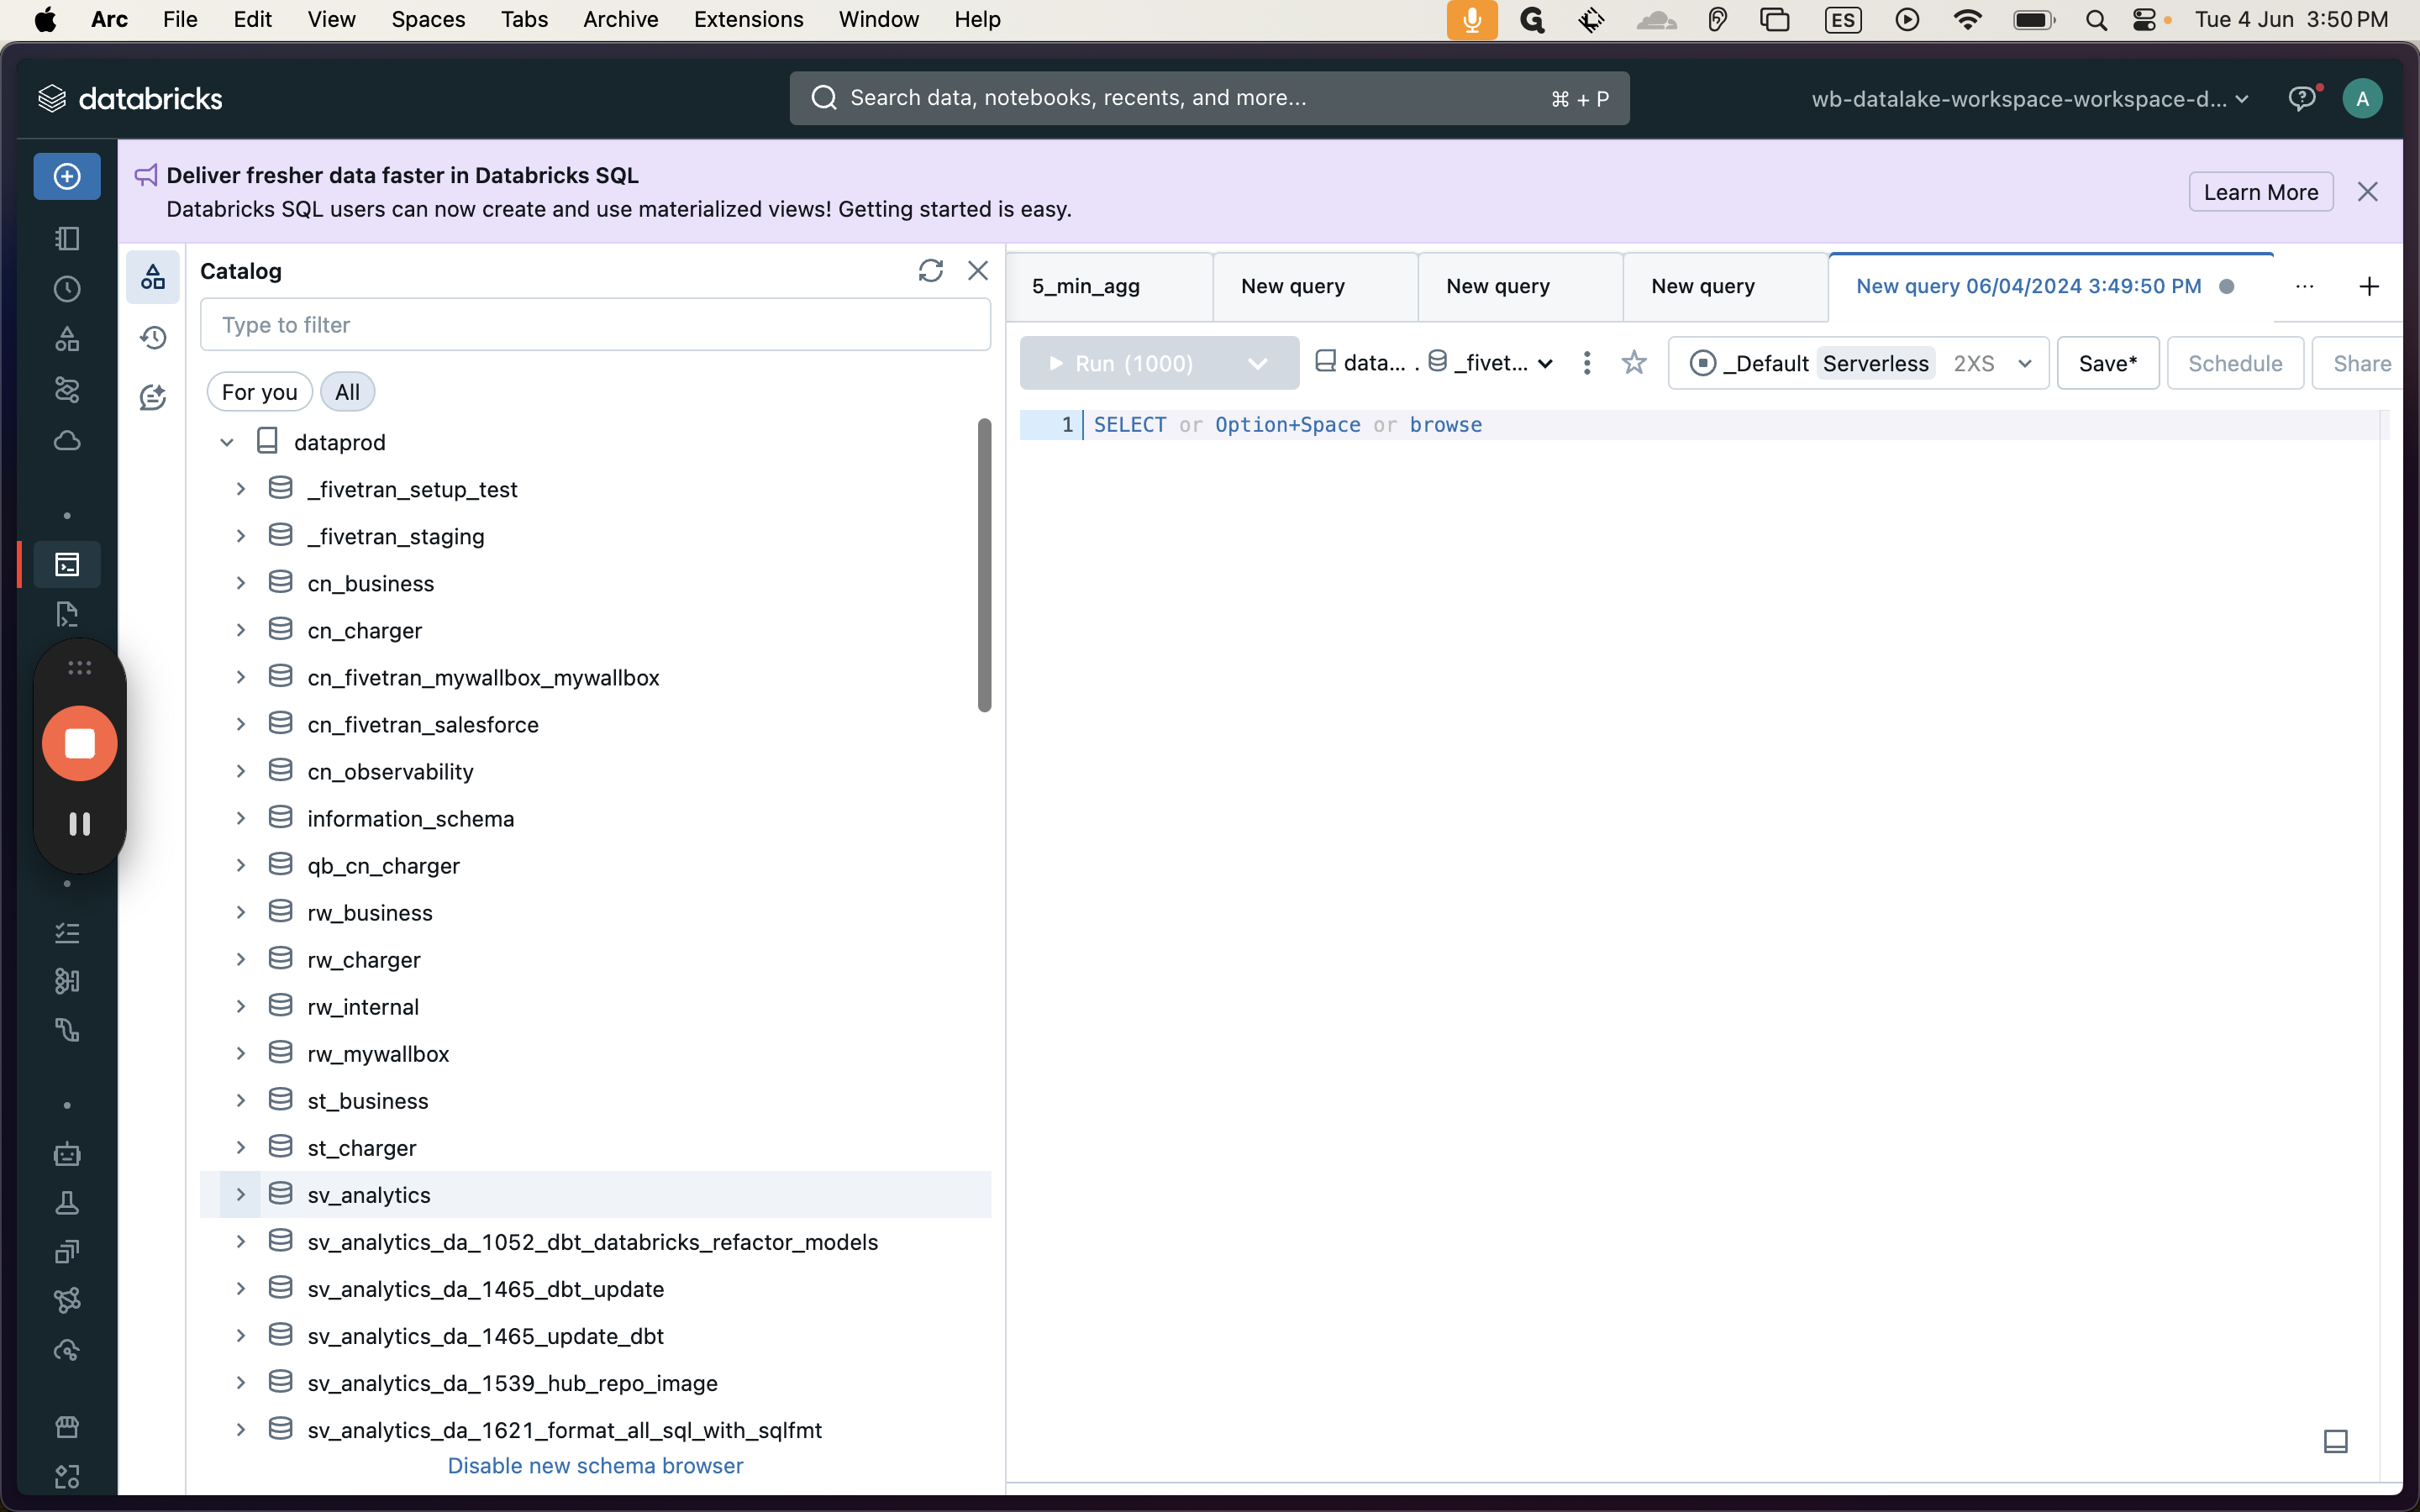Click Learn More button
2420x1512 pixels.
pyautogui.click(x=2260, y=192)
